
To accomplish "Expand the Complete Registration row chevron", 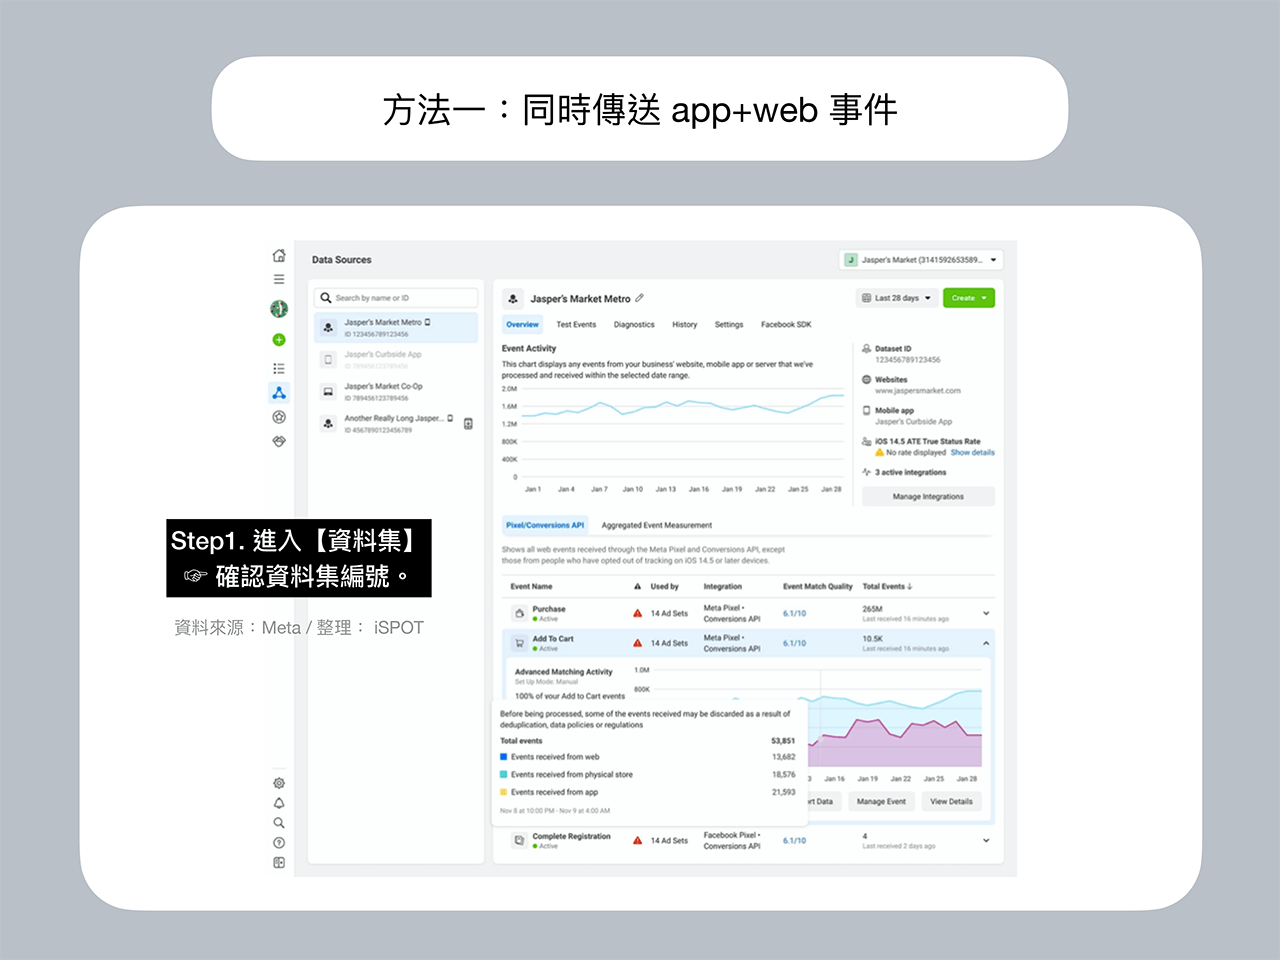I will pos(986,840).
